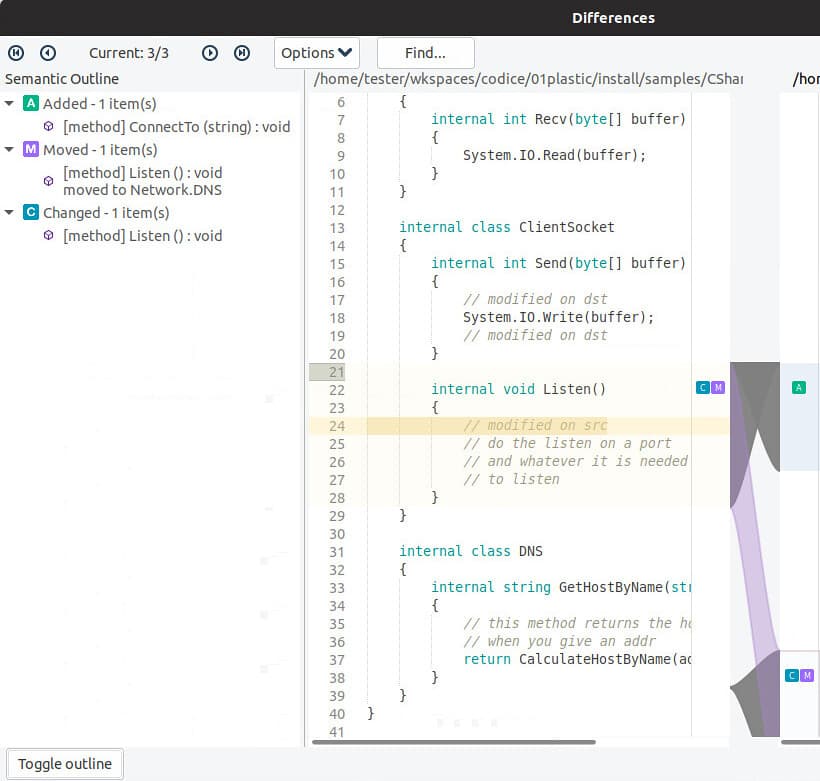
Task: Open the Find dialog
Action: pos(425,53)
